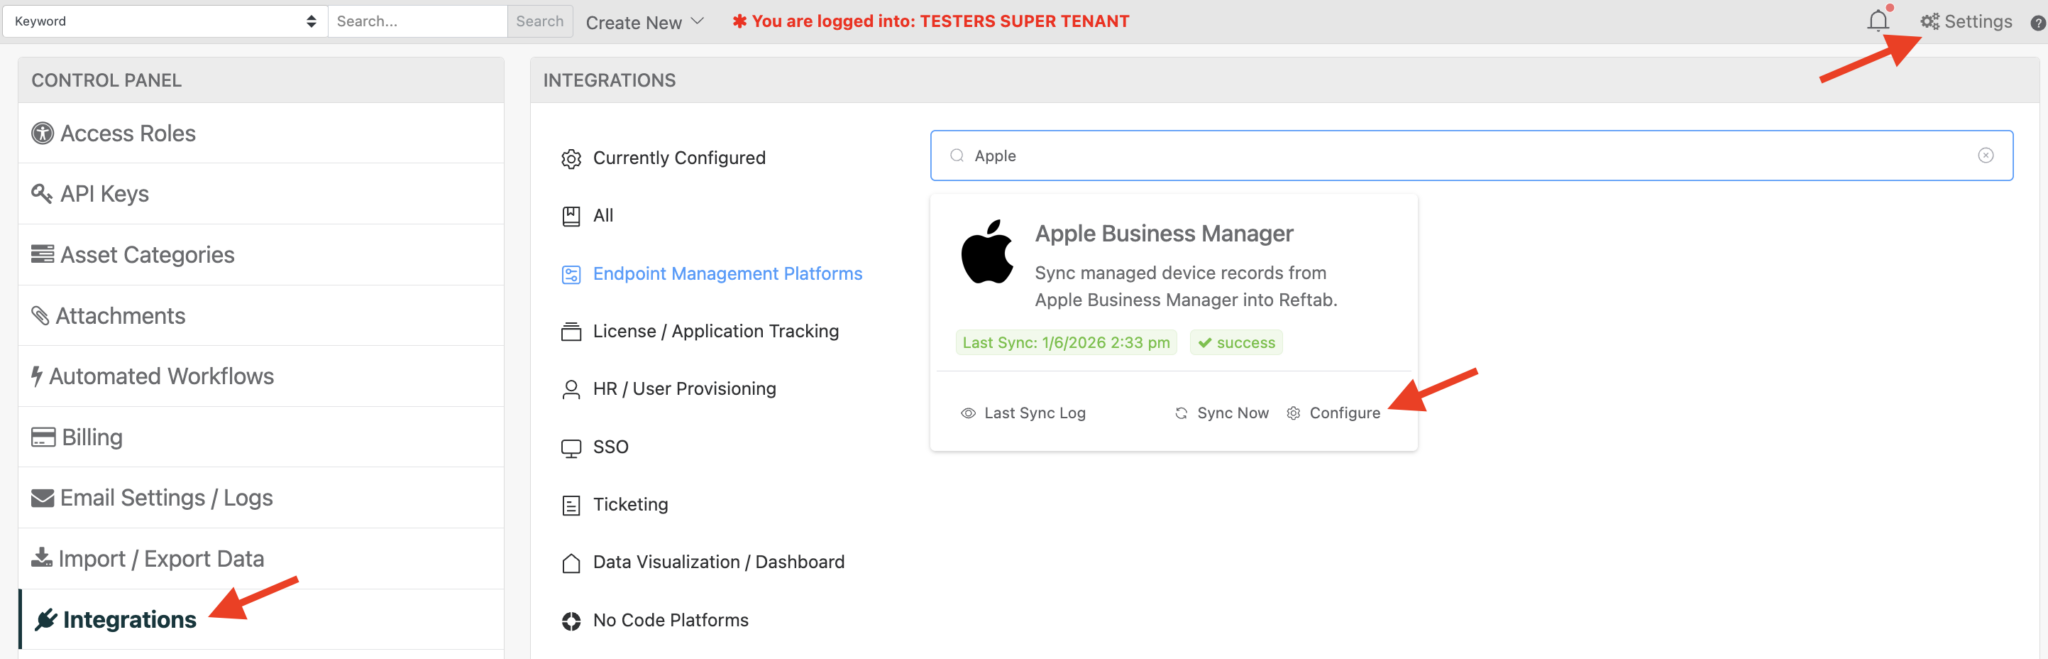Select the Ticketing category

(630, 504)
